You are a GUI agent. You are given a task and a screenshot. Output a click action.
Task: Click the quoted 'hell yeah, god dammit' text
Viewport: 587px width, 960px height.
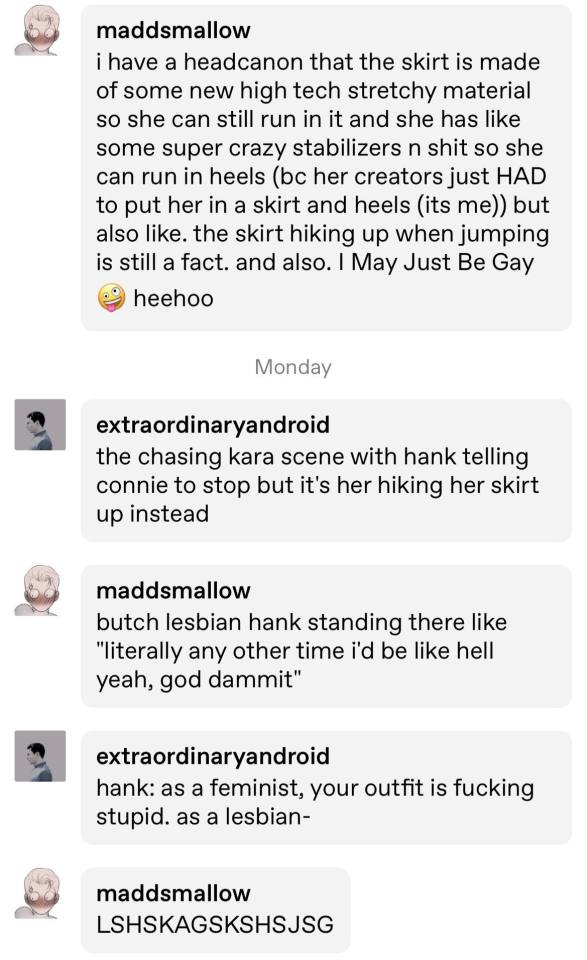[x=295, y=665]
